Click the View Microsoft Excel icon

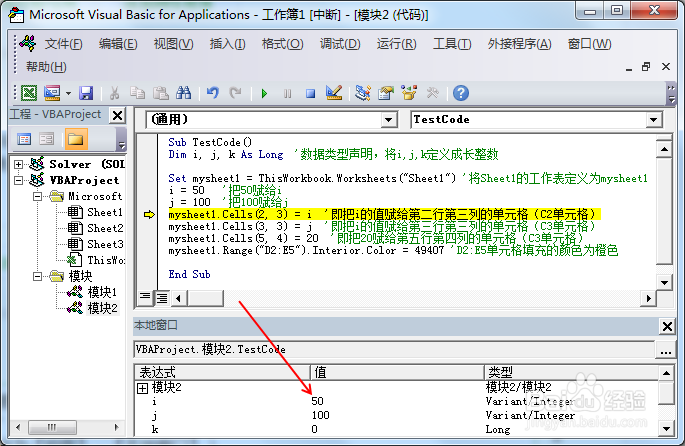point(29,93)
